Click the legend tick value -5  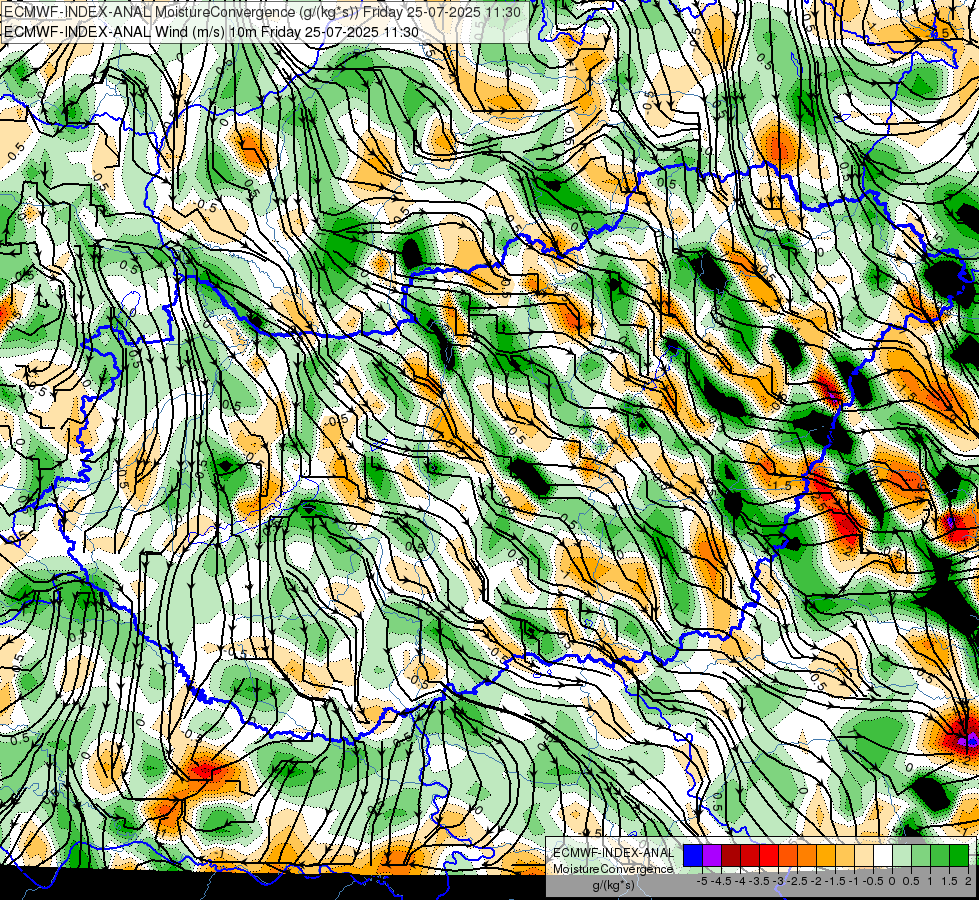coord(702,881)
